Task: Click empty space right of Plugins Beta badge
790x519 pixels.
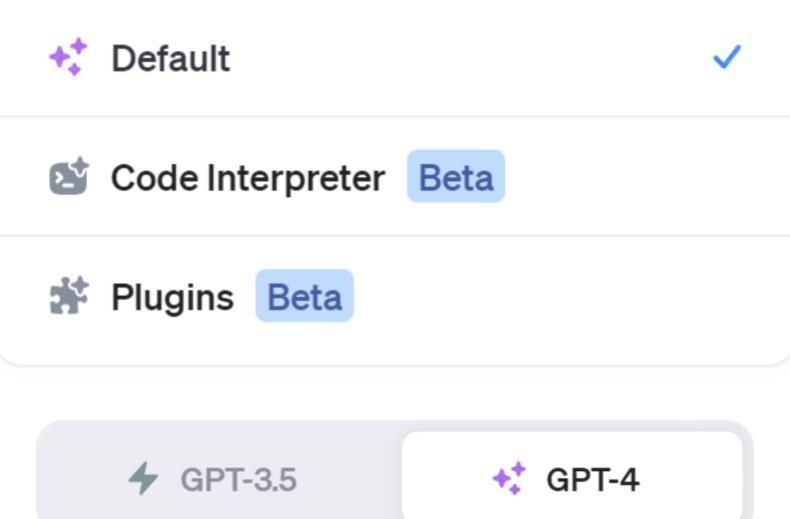Action: (569, 296)
